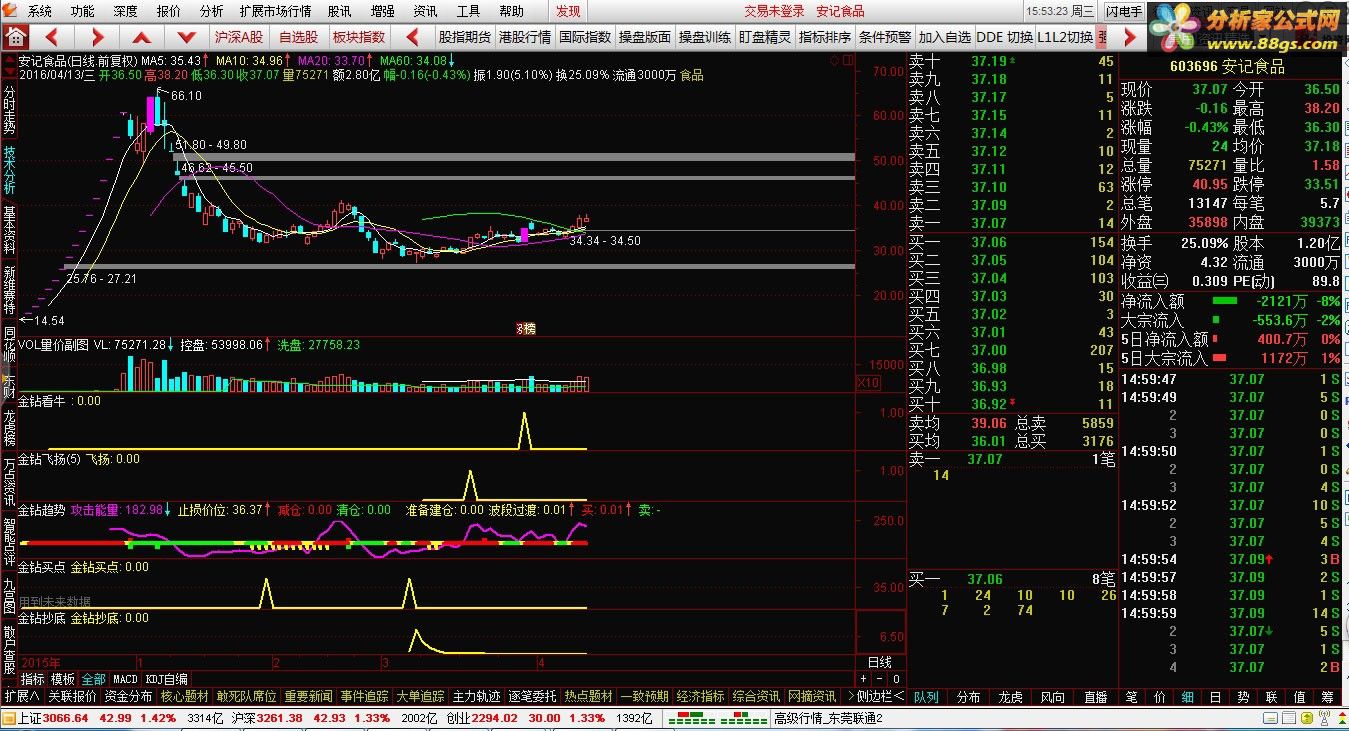
Task: Open the 系统 menu
Action: point(40,11)
